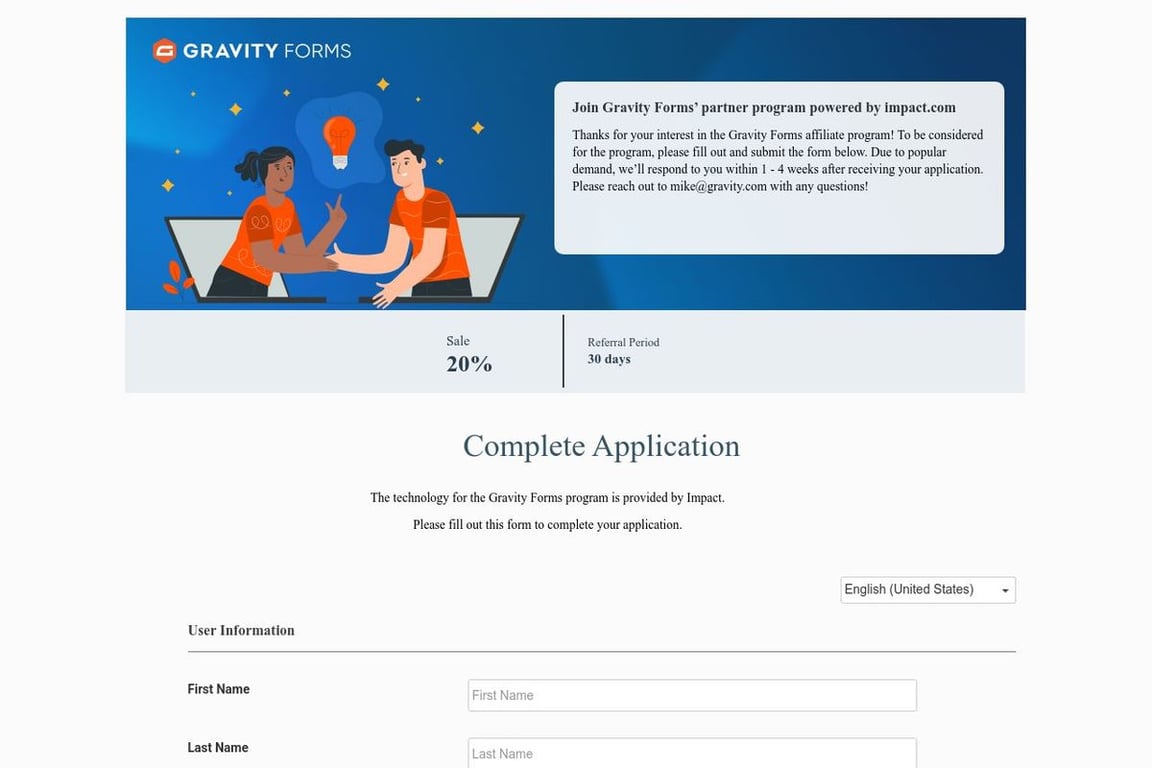Click the Sale '20%' value
This screenshot has height=768, width=1152.
tap(469, 364)
